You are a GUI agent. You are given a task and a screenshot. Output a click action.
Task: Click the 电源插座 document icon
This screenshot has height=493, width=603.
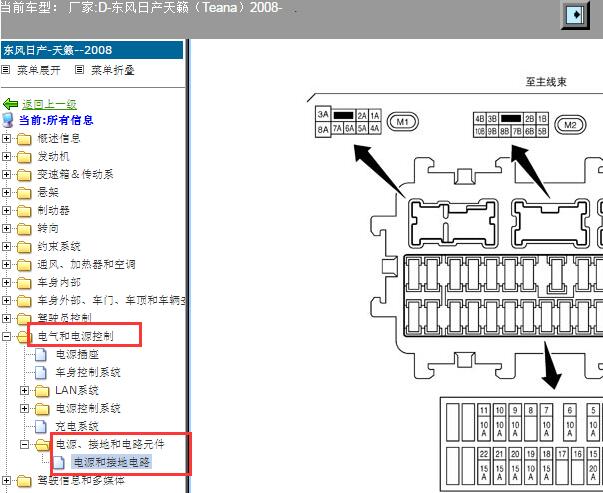click(41, 355)
